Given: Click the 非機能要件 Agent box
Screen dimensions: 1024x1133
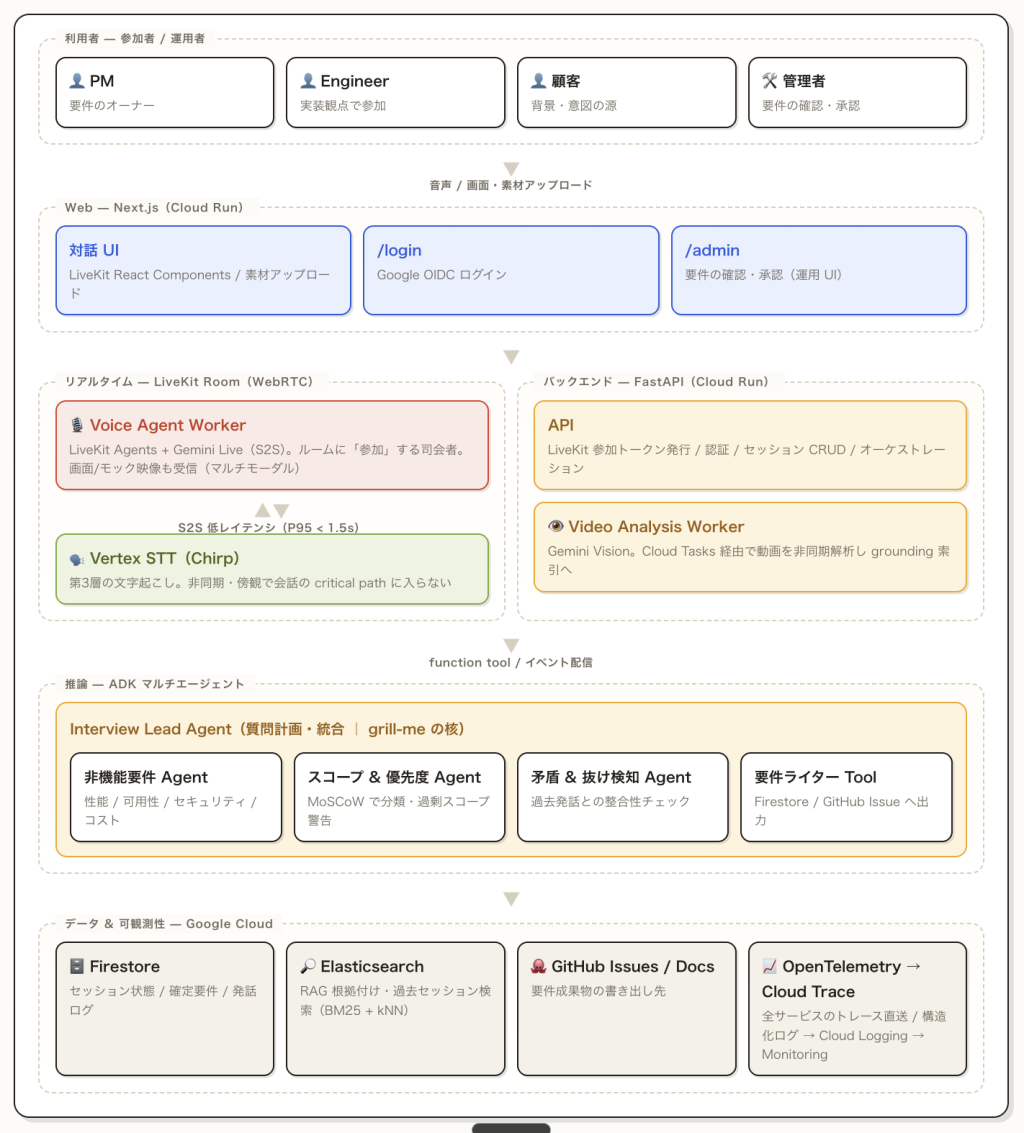Looking at the screenshot, I should click(x=176, y=797).
